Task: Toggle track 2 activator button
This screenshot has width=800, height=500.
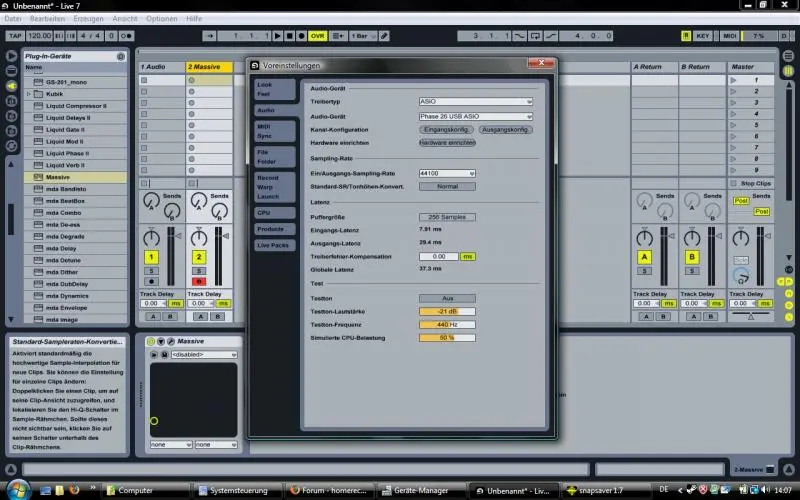Action: point(198,257)
